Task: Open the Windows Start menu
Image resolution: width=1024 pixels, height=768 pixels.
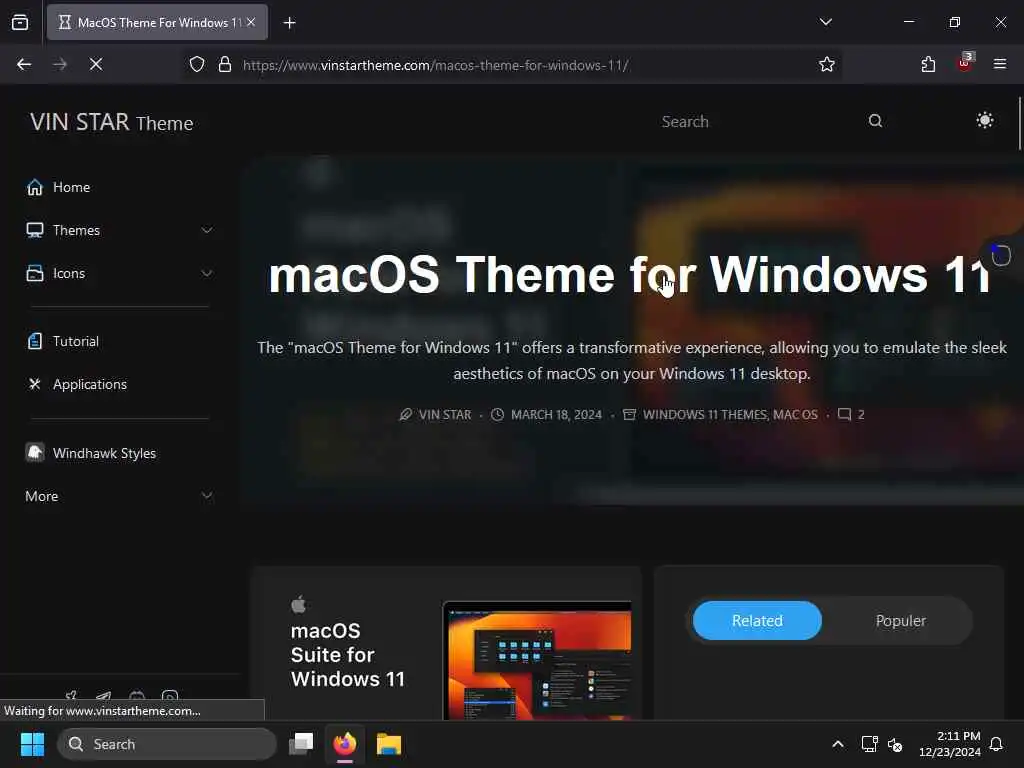Action: [32, 744]
